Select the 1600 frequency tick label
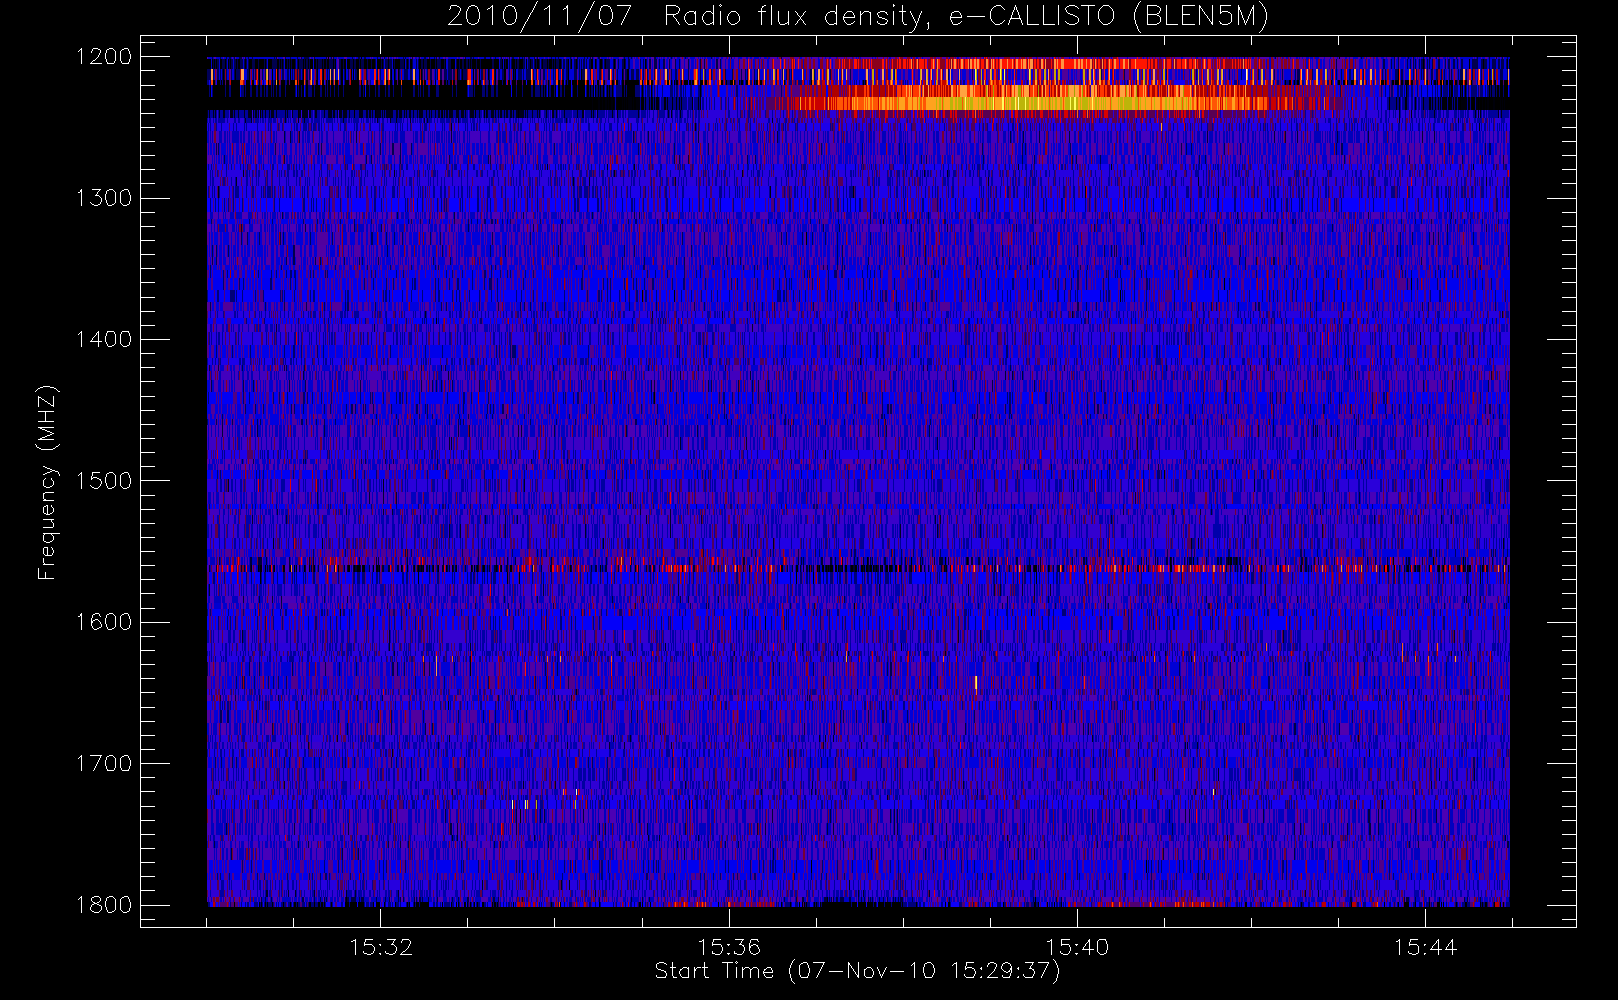 104,622
